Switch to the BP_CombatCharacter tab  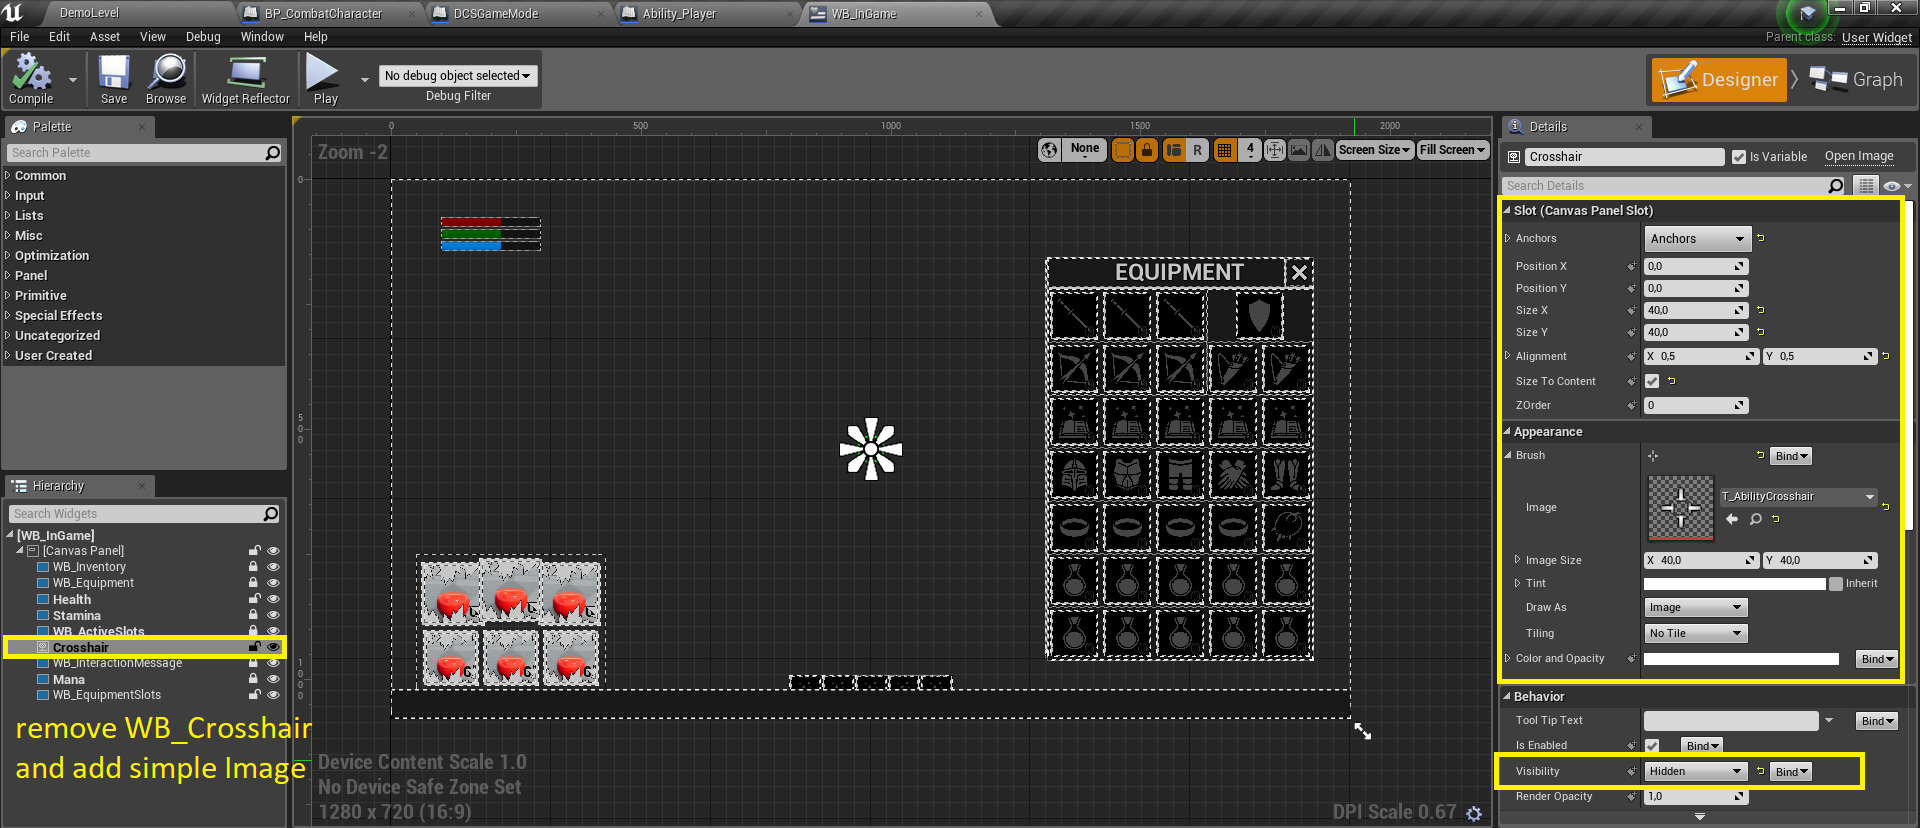click(323, 13)
